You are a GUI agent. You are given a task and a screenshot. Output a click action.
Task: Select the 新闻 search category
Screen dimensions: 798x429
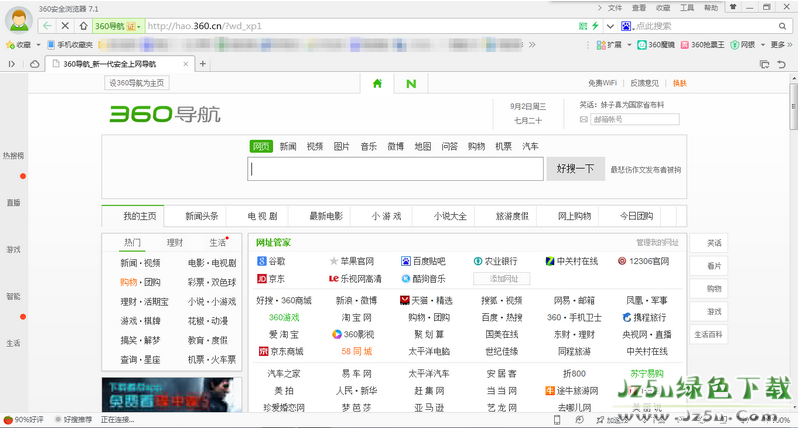click(288, 146)
